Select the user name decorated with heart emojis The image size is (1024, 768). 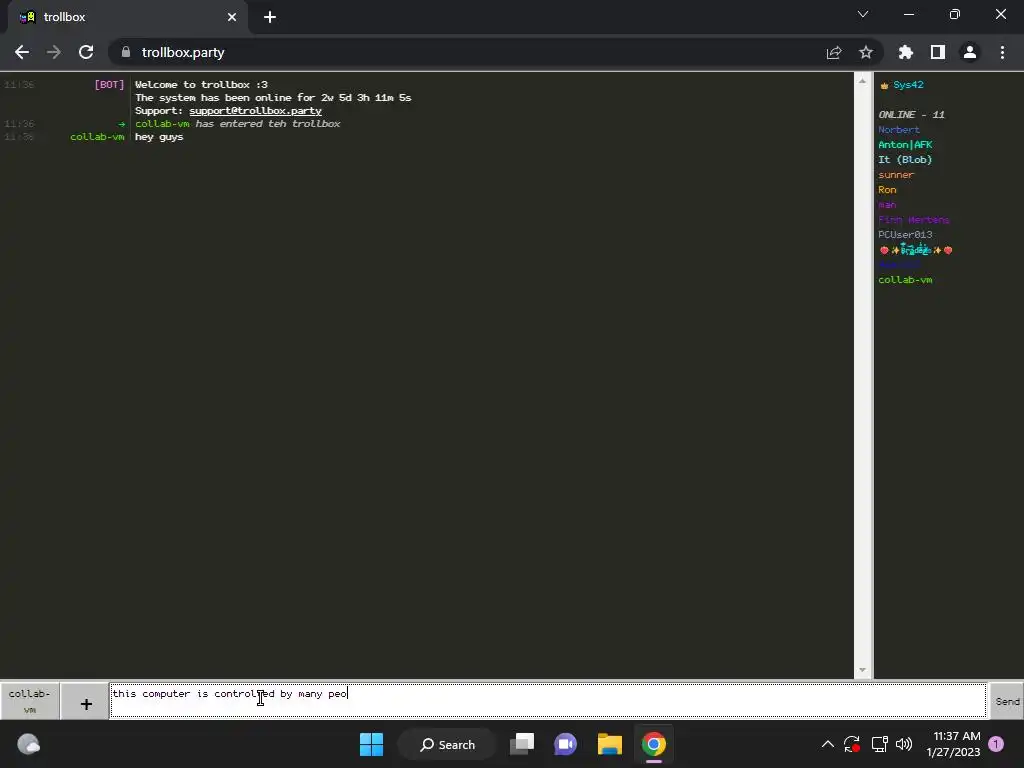pyautogui.click(x=916, y=249)
